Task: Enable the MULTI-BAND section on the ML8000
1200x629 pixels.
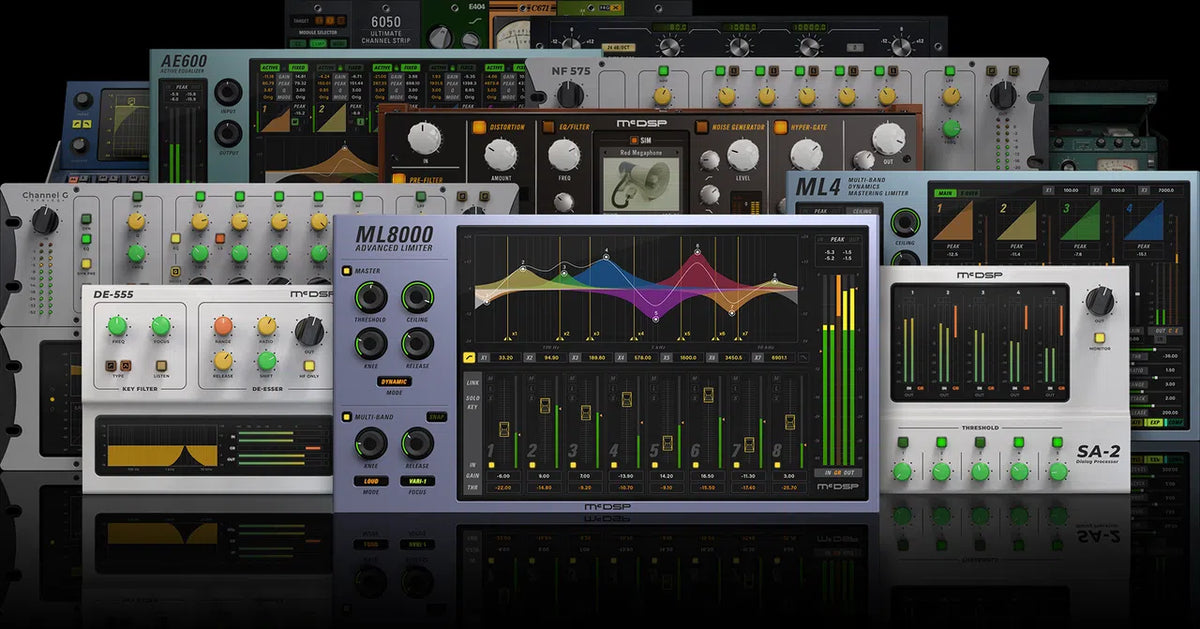Action: tap(346, 416)
